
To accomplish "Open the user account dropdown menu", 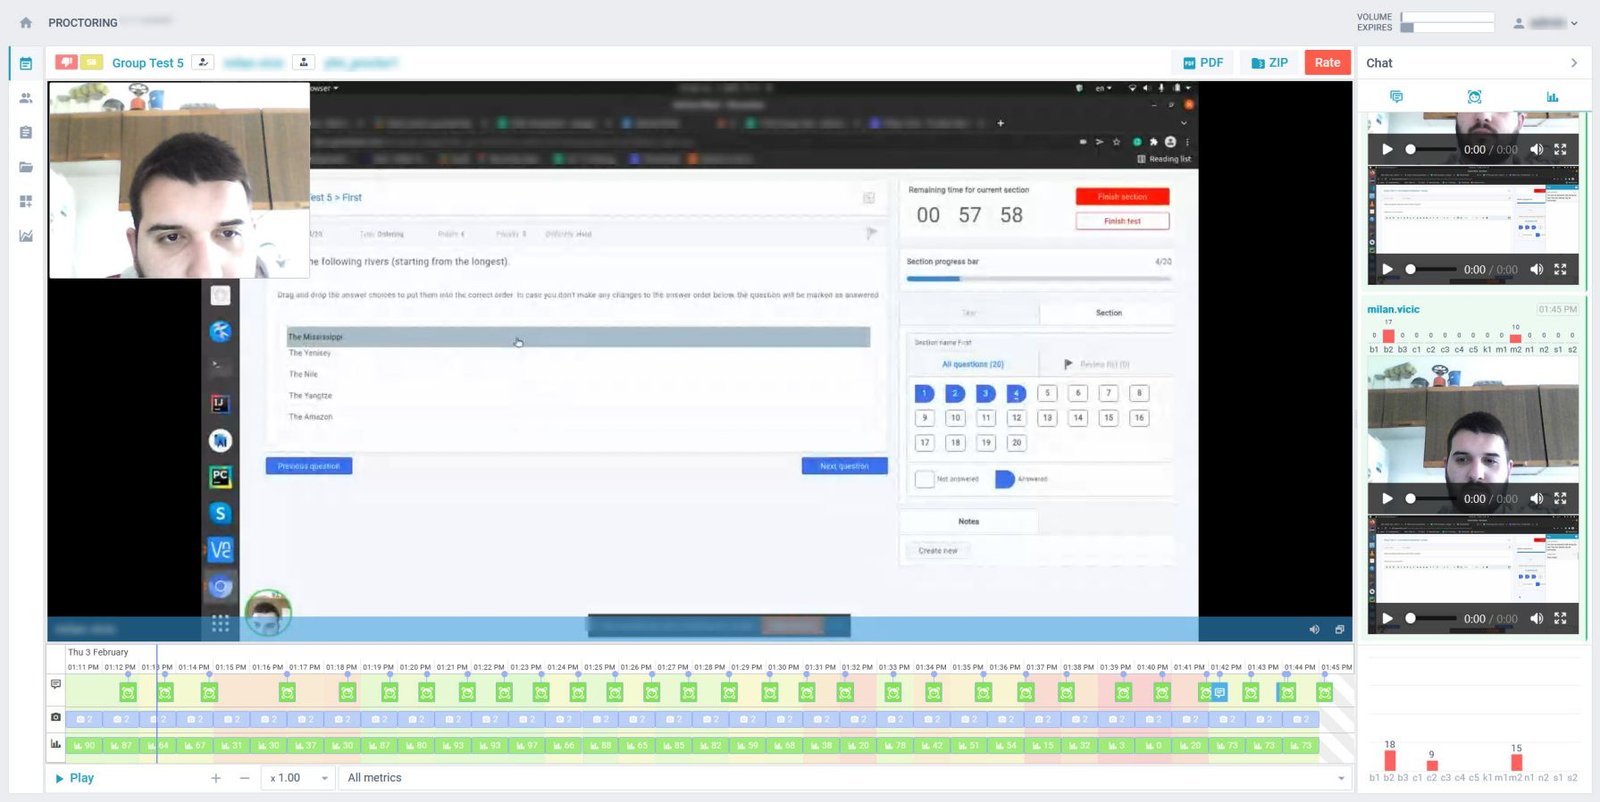I will 1546,23.
